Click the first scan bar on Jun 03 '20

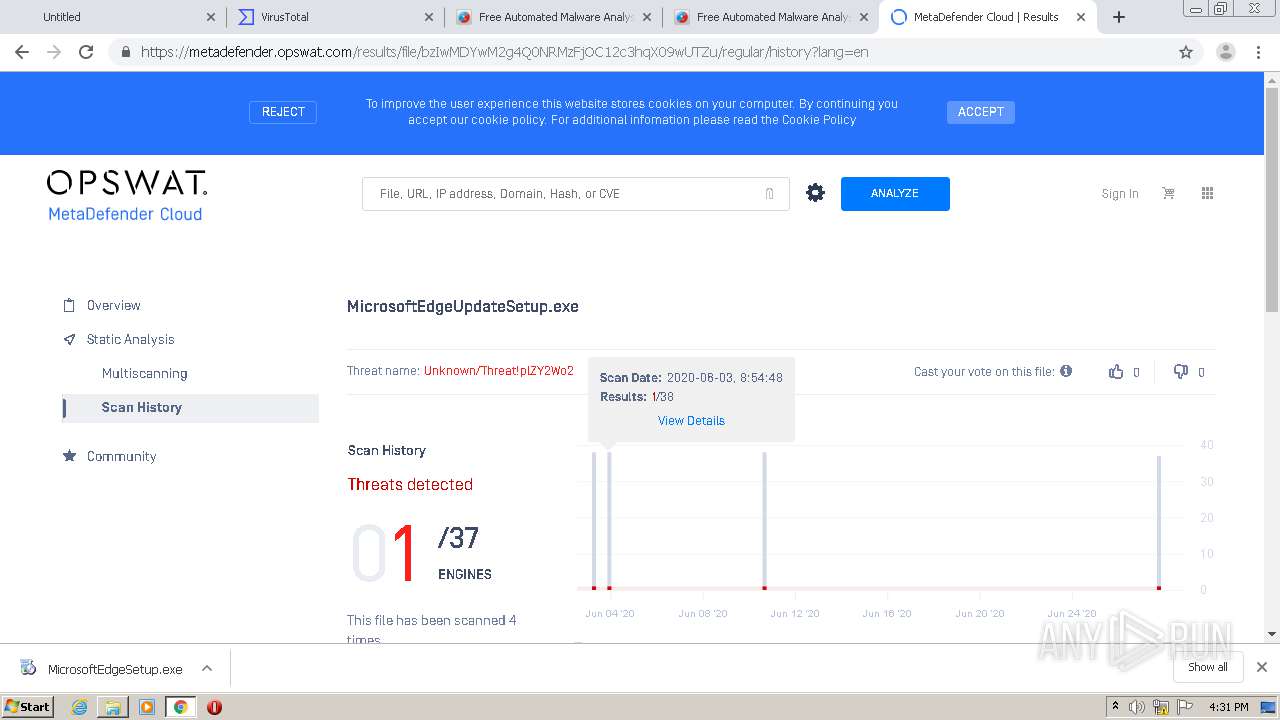pyautogui.click(x=594, y=520)
